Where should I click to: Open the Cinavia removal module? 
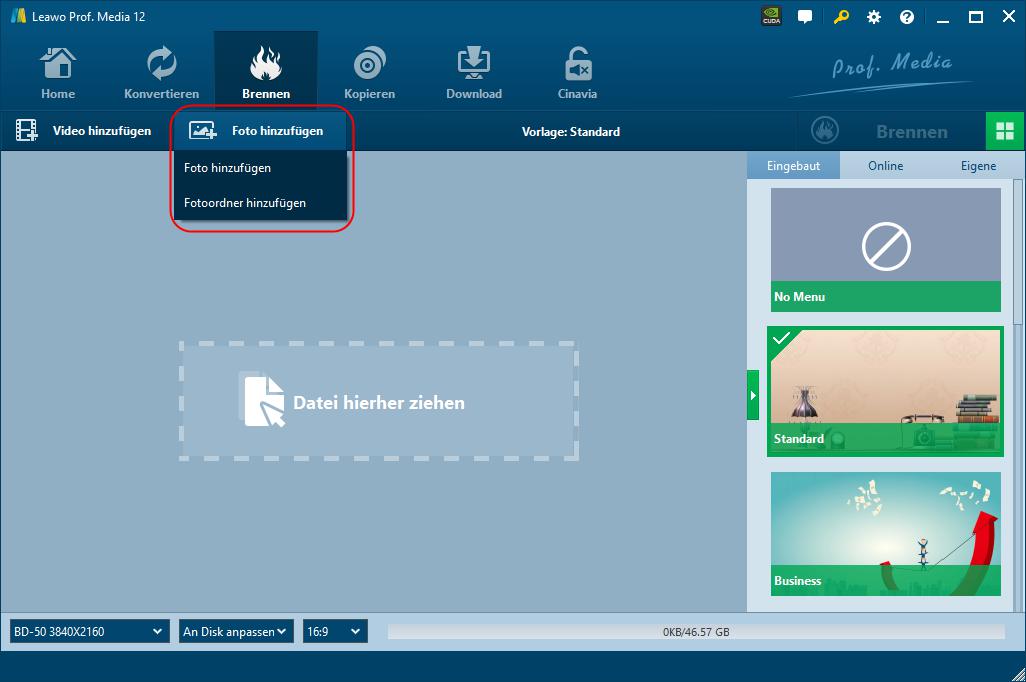click(577, 73)
